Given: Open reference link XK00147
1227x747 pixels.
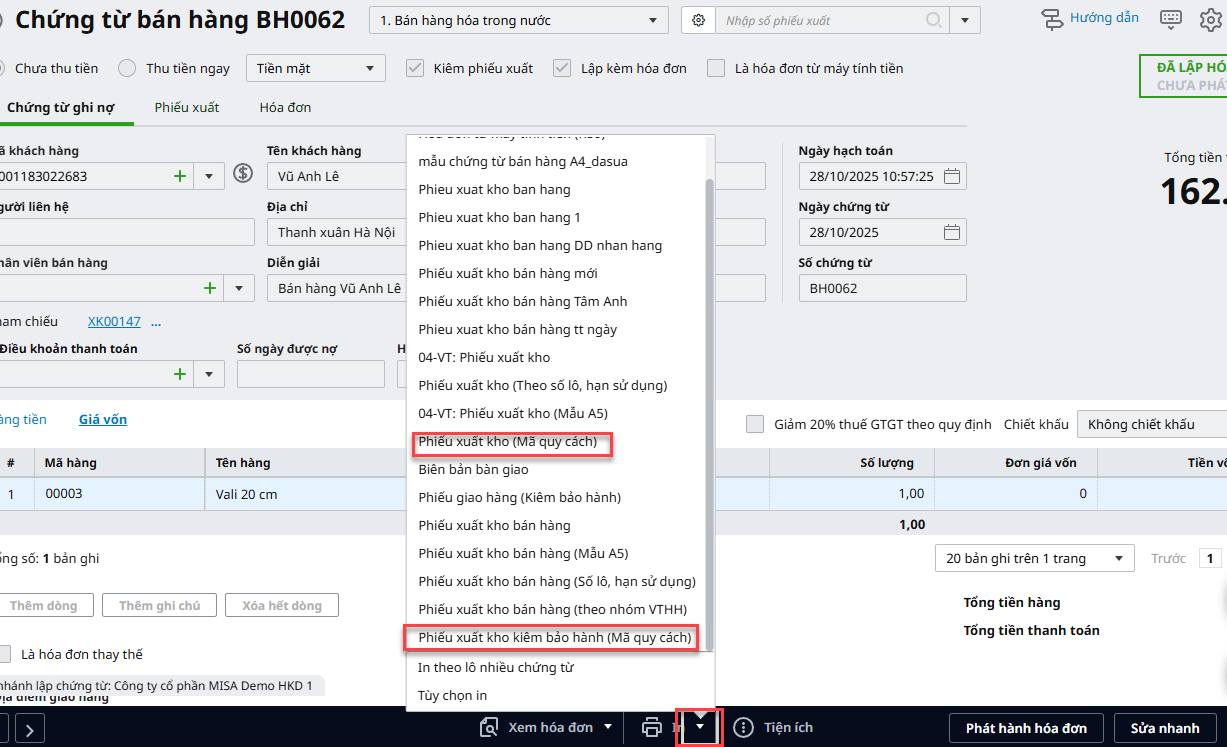Looking at the screenshot, I should tap(114, 321).
